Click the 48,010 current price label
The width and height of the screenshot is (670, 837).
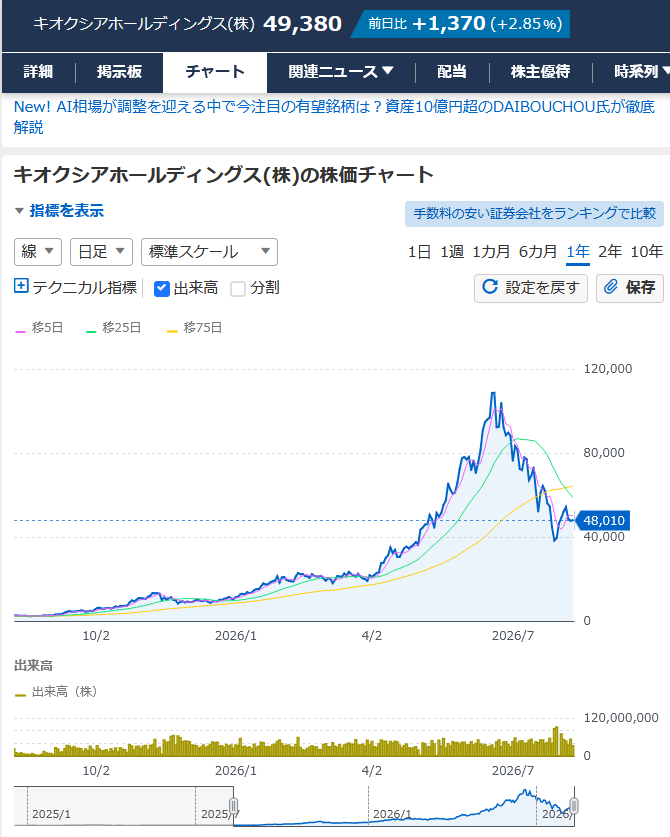(x=603, y=520)
